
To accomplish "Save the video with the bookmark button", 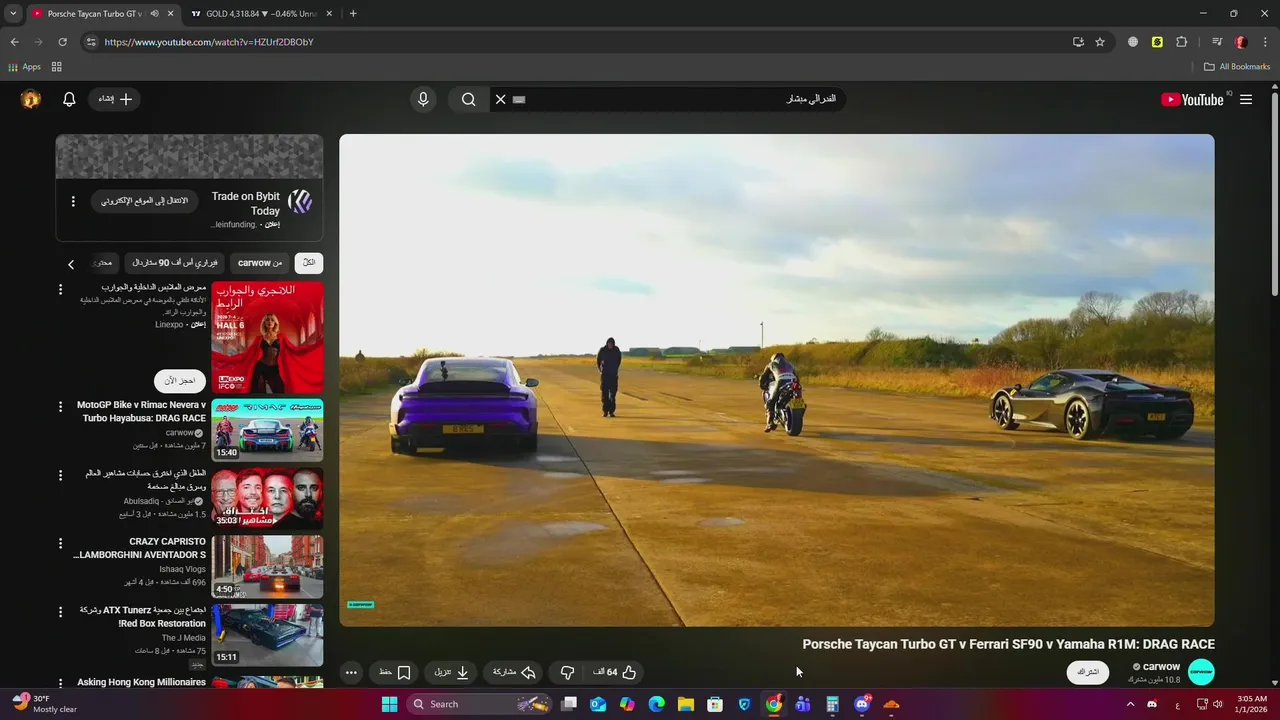I will tap(394, 672).
